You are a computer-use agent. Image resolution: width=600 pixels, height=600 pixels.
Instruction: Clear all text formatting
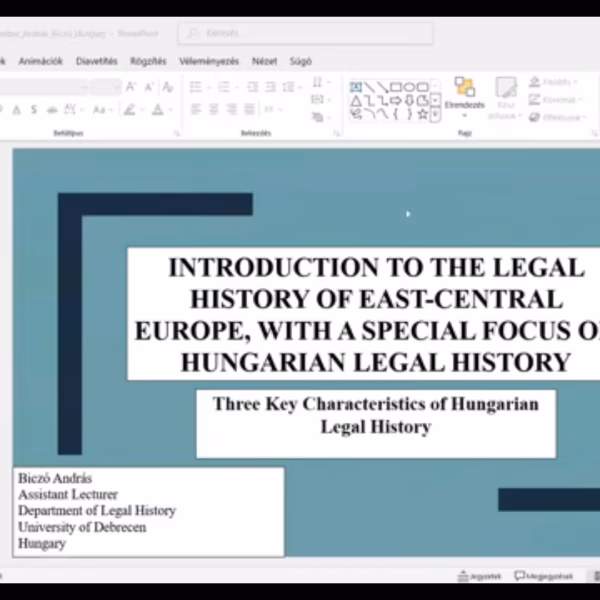coord(168,87)
